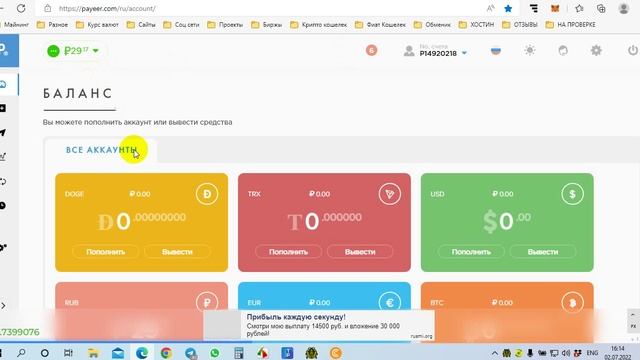Image resolution: width=640 pixels, height=360 pixels.
Task: Click Вывести on the TRX card
Action: click(360, 252)
